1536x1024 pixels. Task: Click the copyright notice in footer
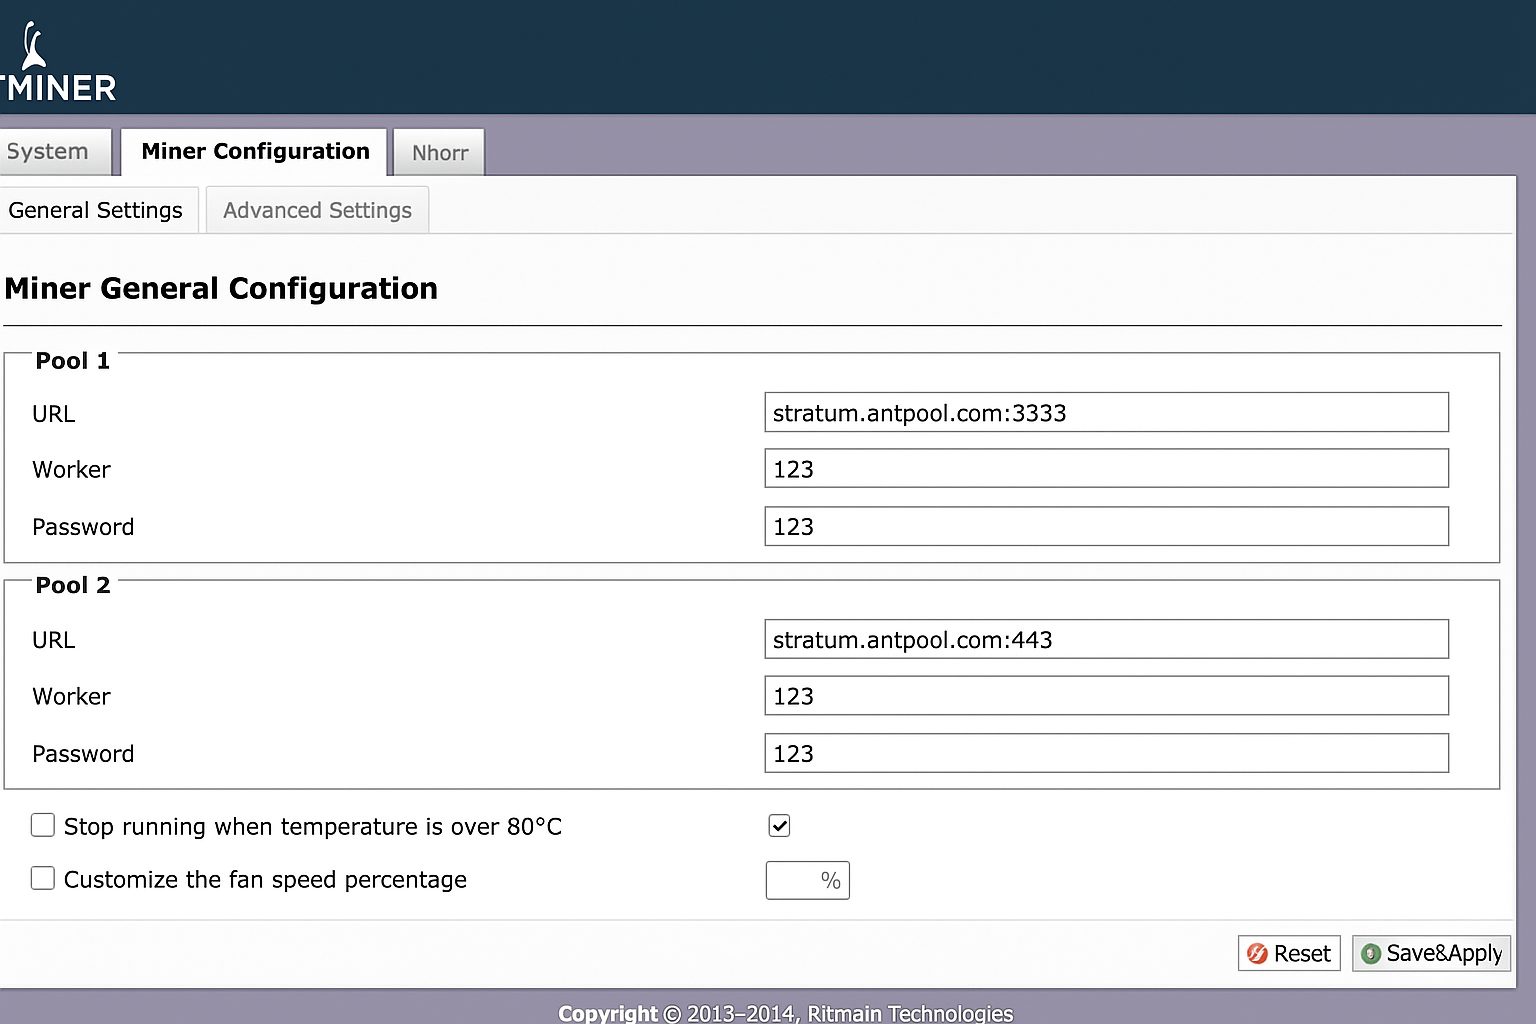pos(785,1013)
